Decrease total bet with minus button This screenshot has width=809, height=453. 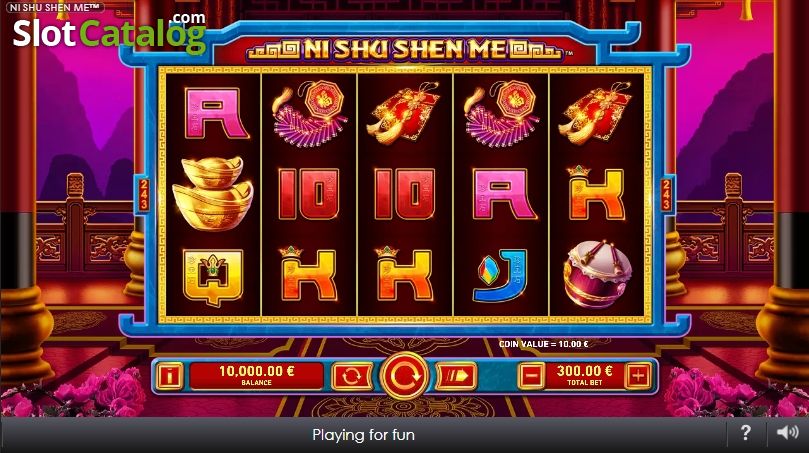click(x=531, y=376)
